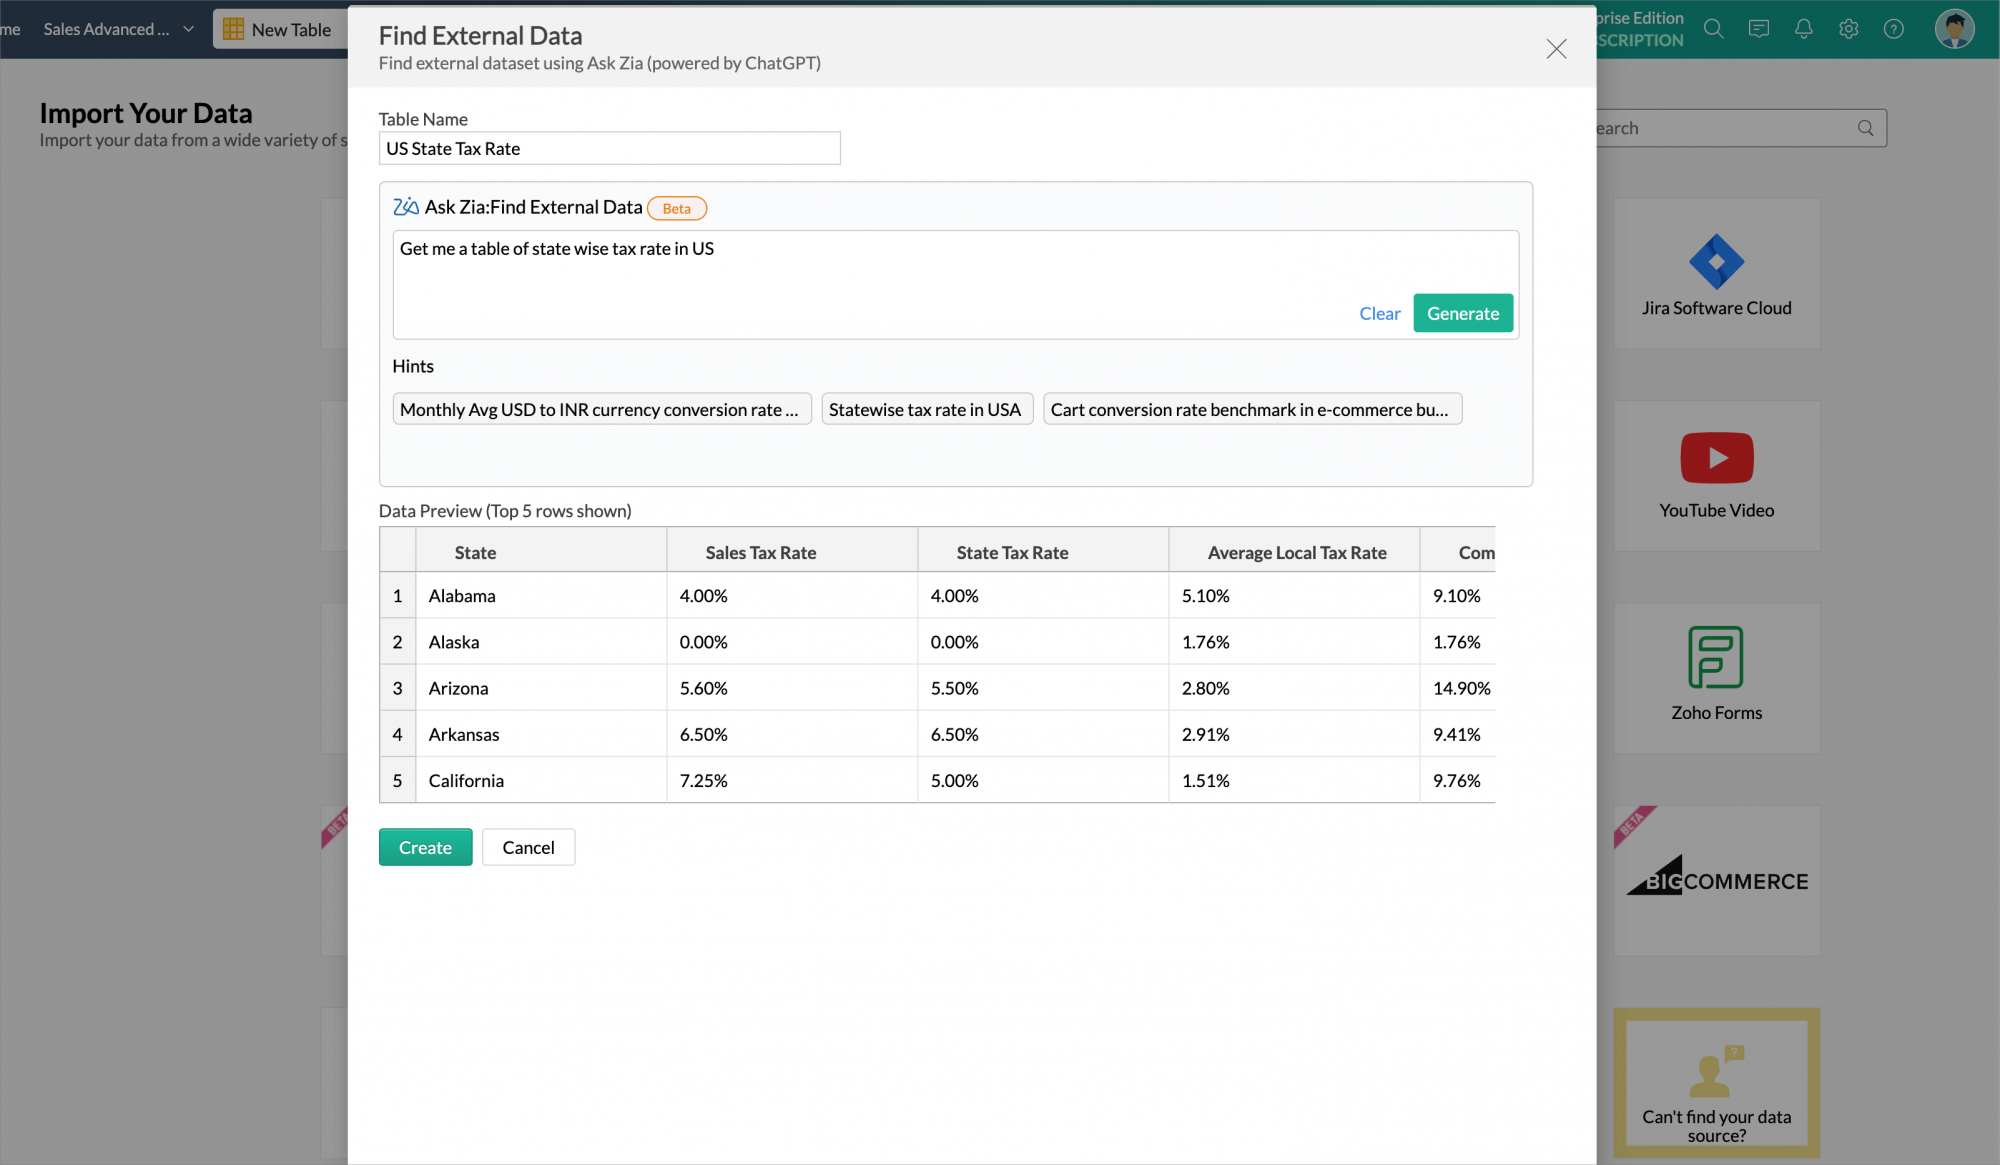Choose the Jira Software Cloud tile
The height and width of the screenshot is (1165, 2000).
[1716, 273]
